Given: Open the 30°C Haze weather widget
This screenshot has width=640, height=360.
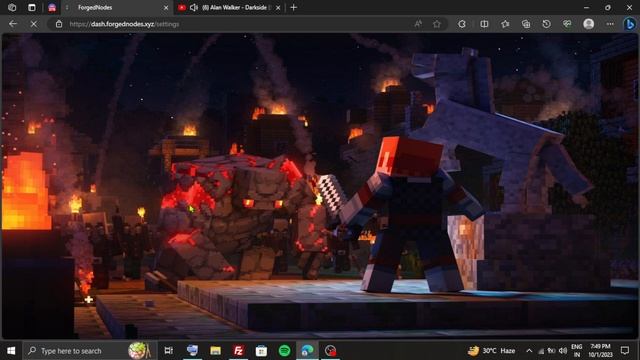Looking at the screenshot, I should pos(492,351).
